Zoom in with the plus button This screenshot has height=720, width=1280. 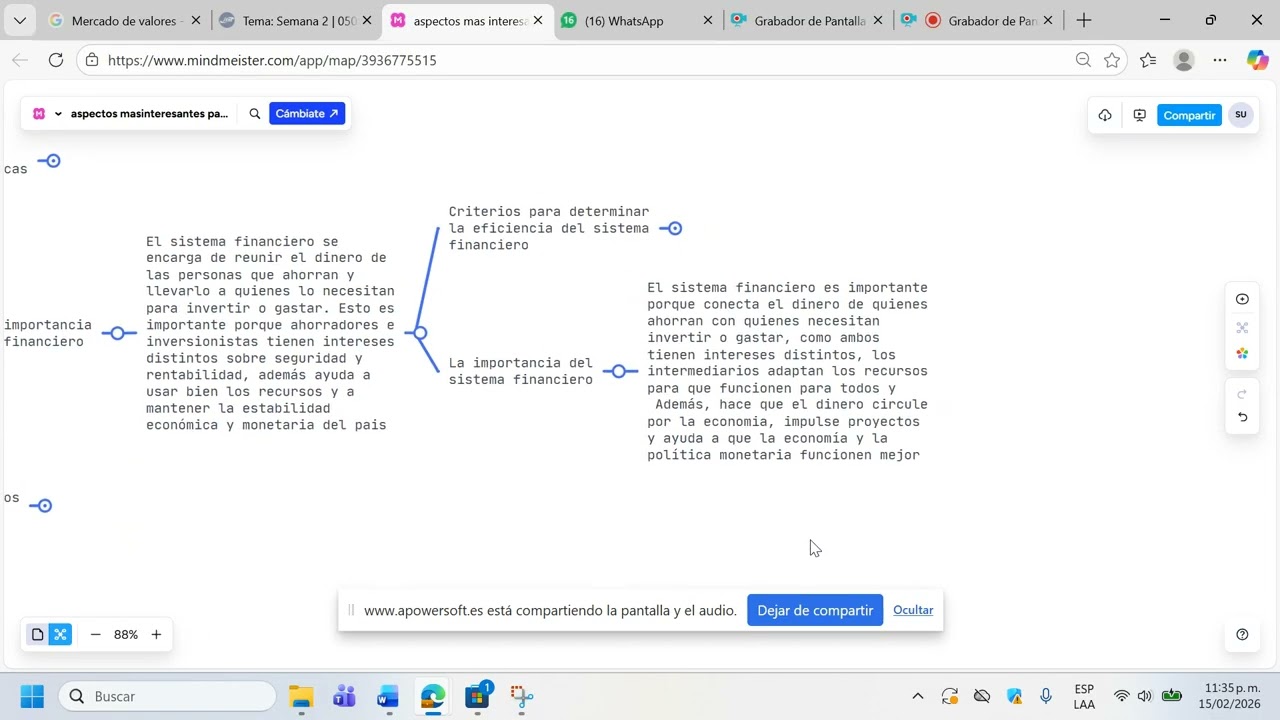tap(156, 634)
